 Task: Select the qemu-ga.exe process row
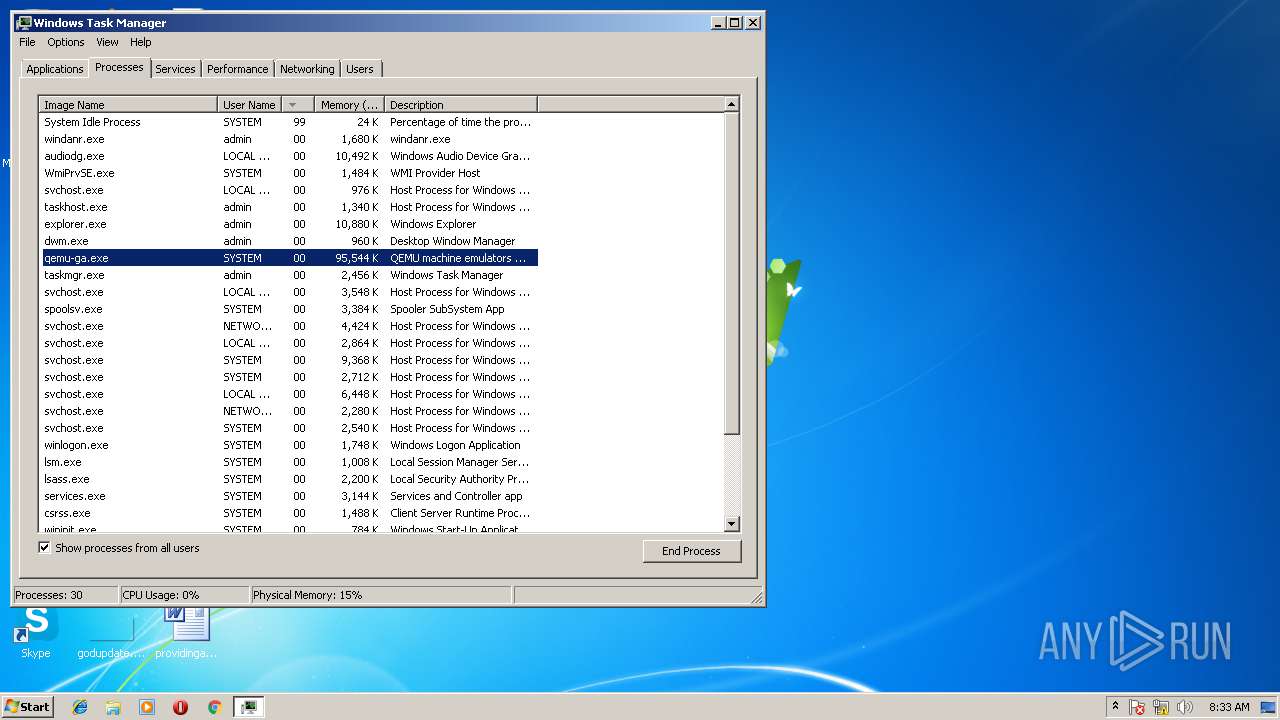coord(289,258)
